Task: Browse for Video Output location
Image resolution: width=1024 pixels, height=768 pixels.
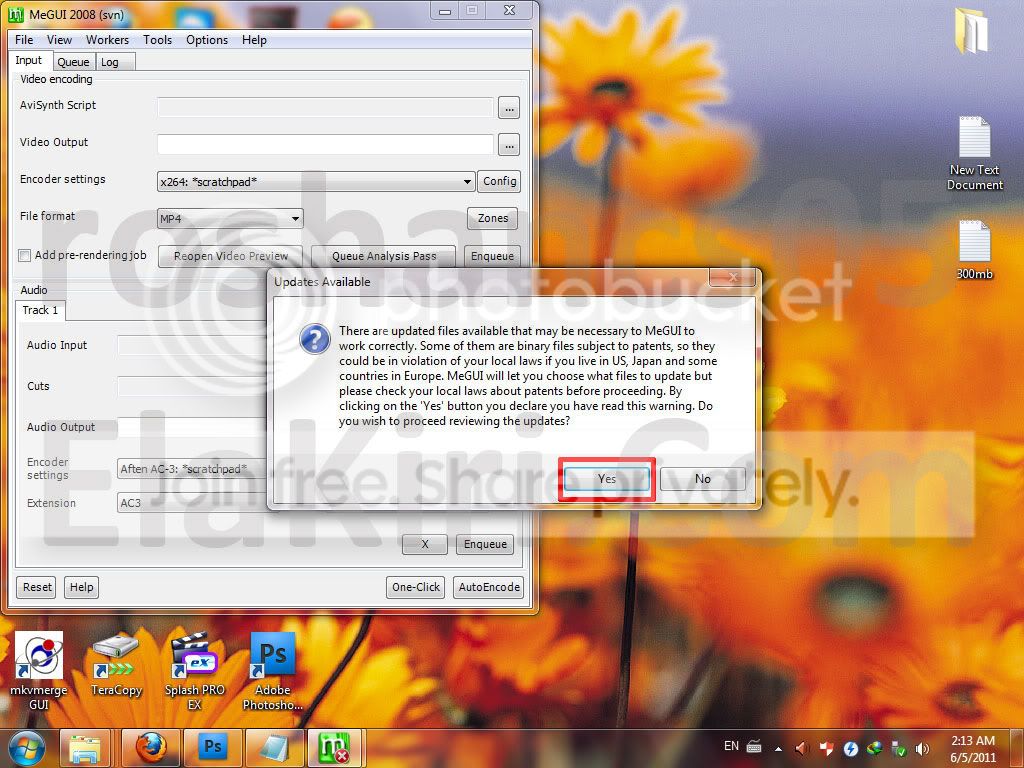Action: [509, 145]
